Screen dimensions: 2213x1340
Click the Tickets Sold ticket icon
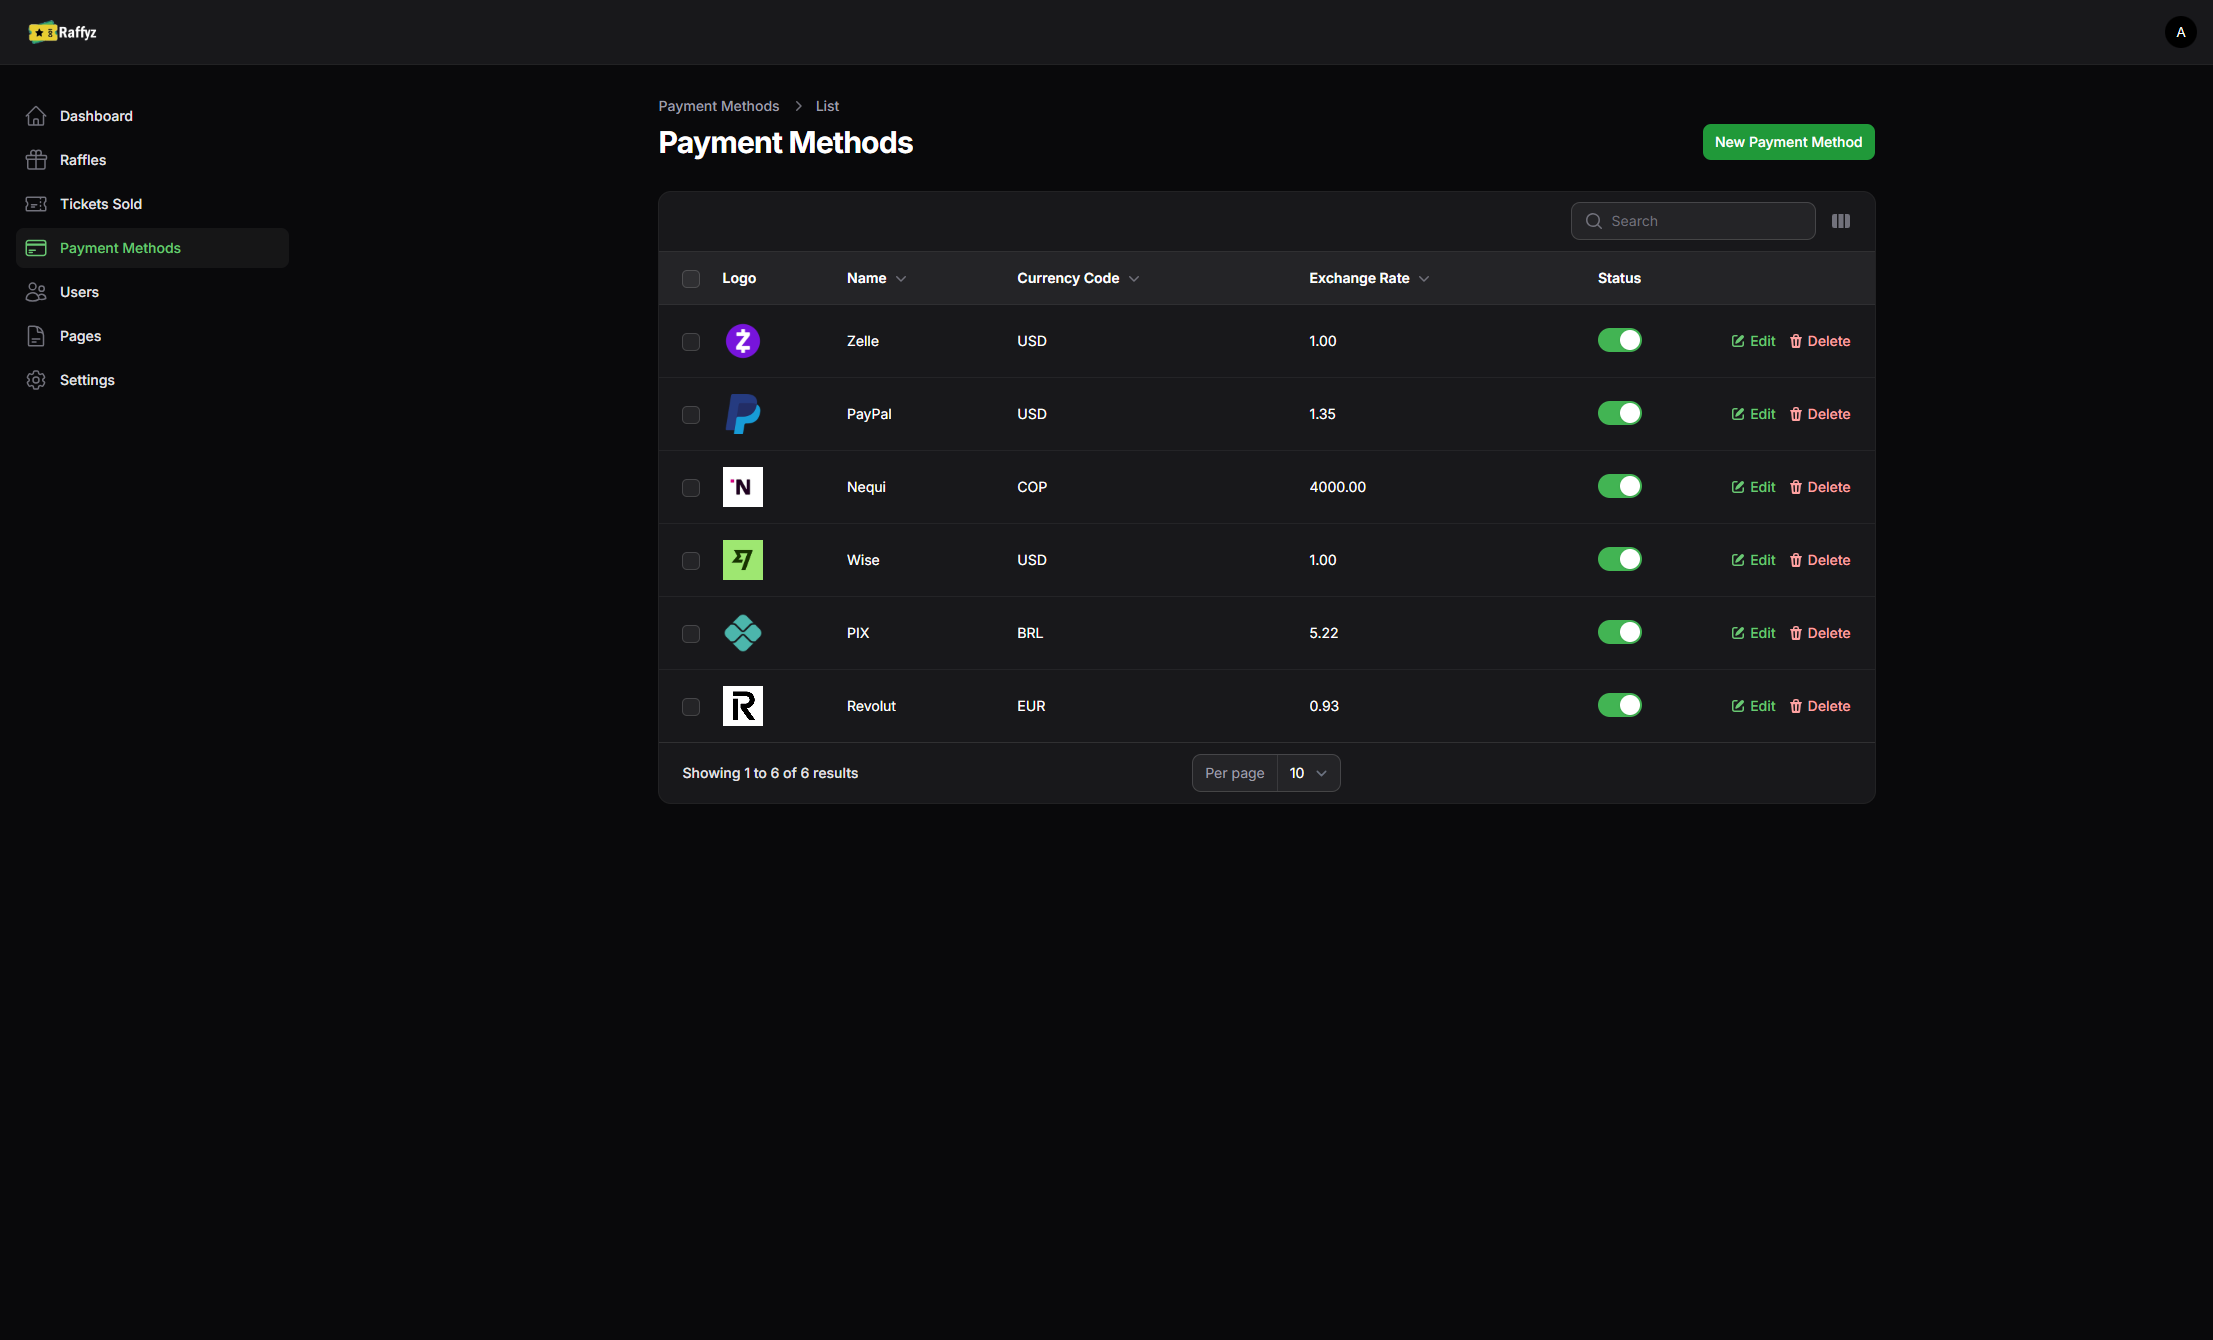coord(36,204)
